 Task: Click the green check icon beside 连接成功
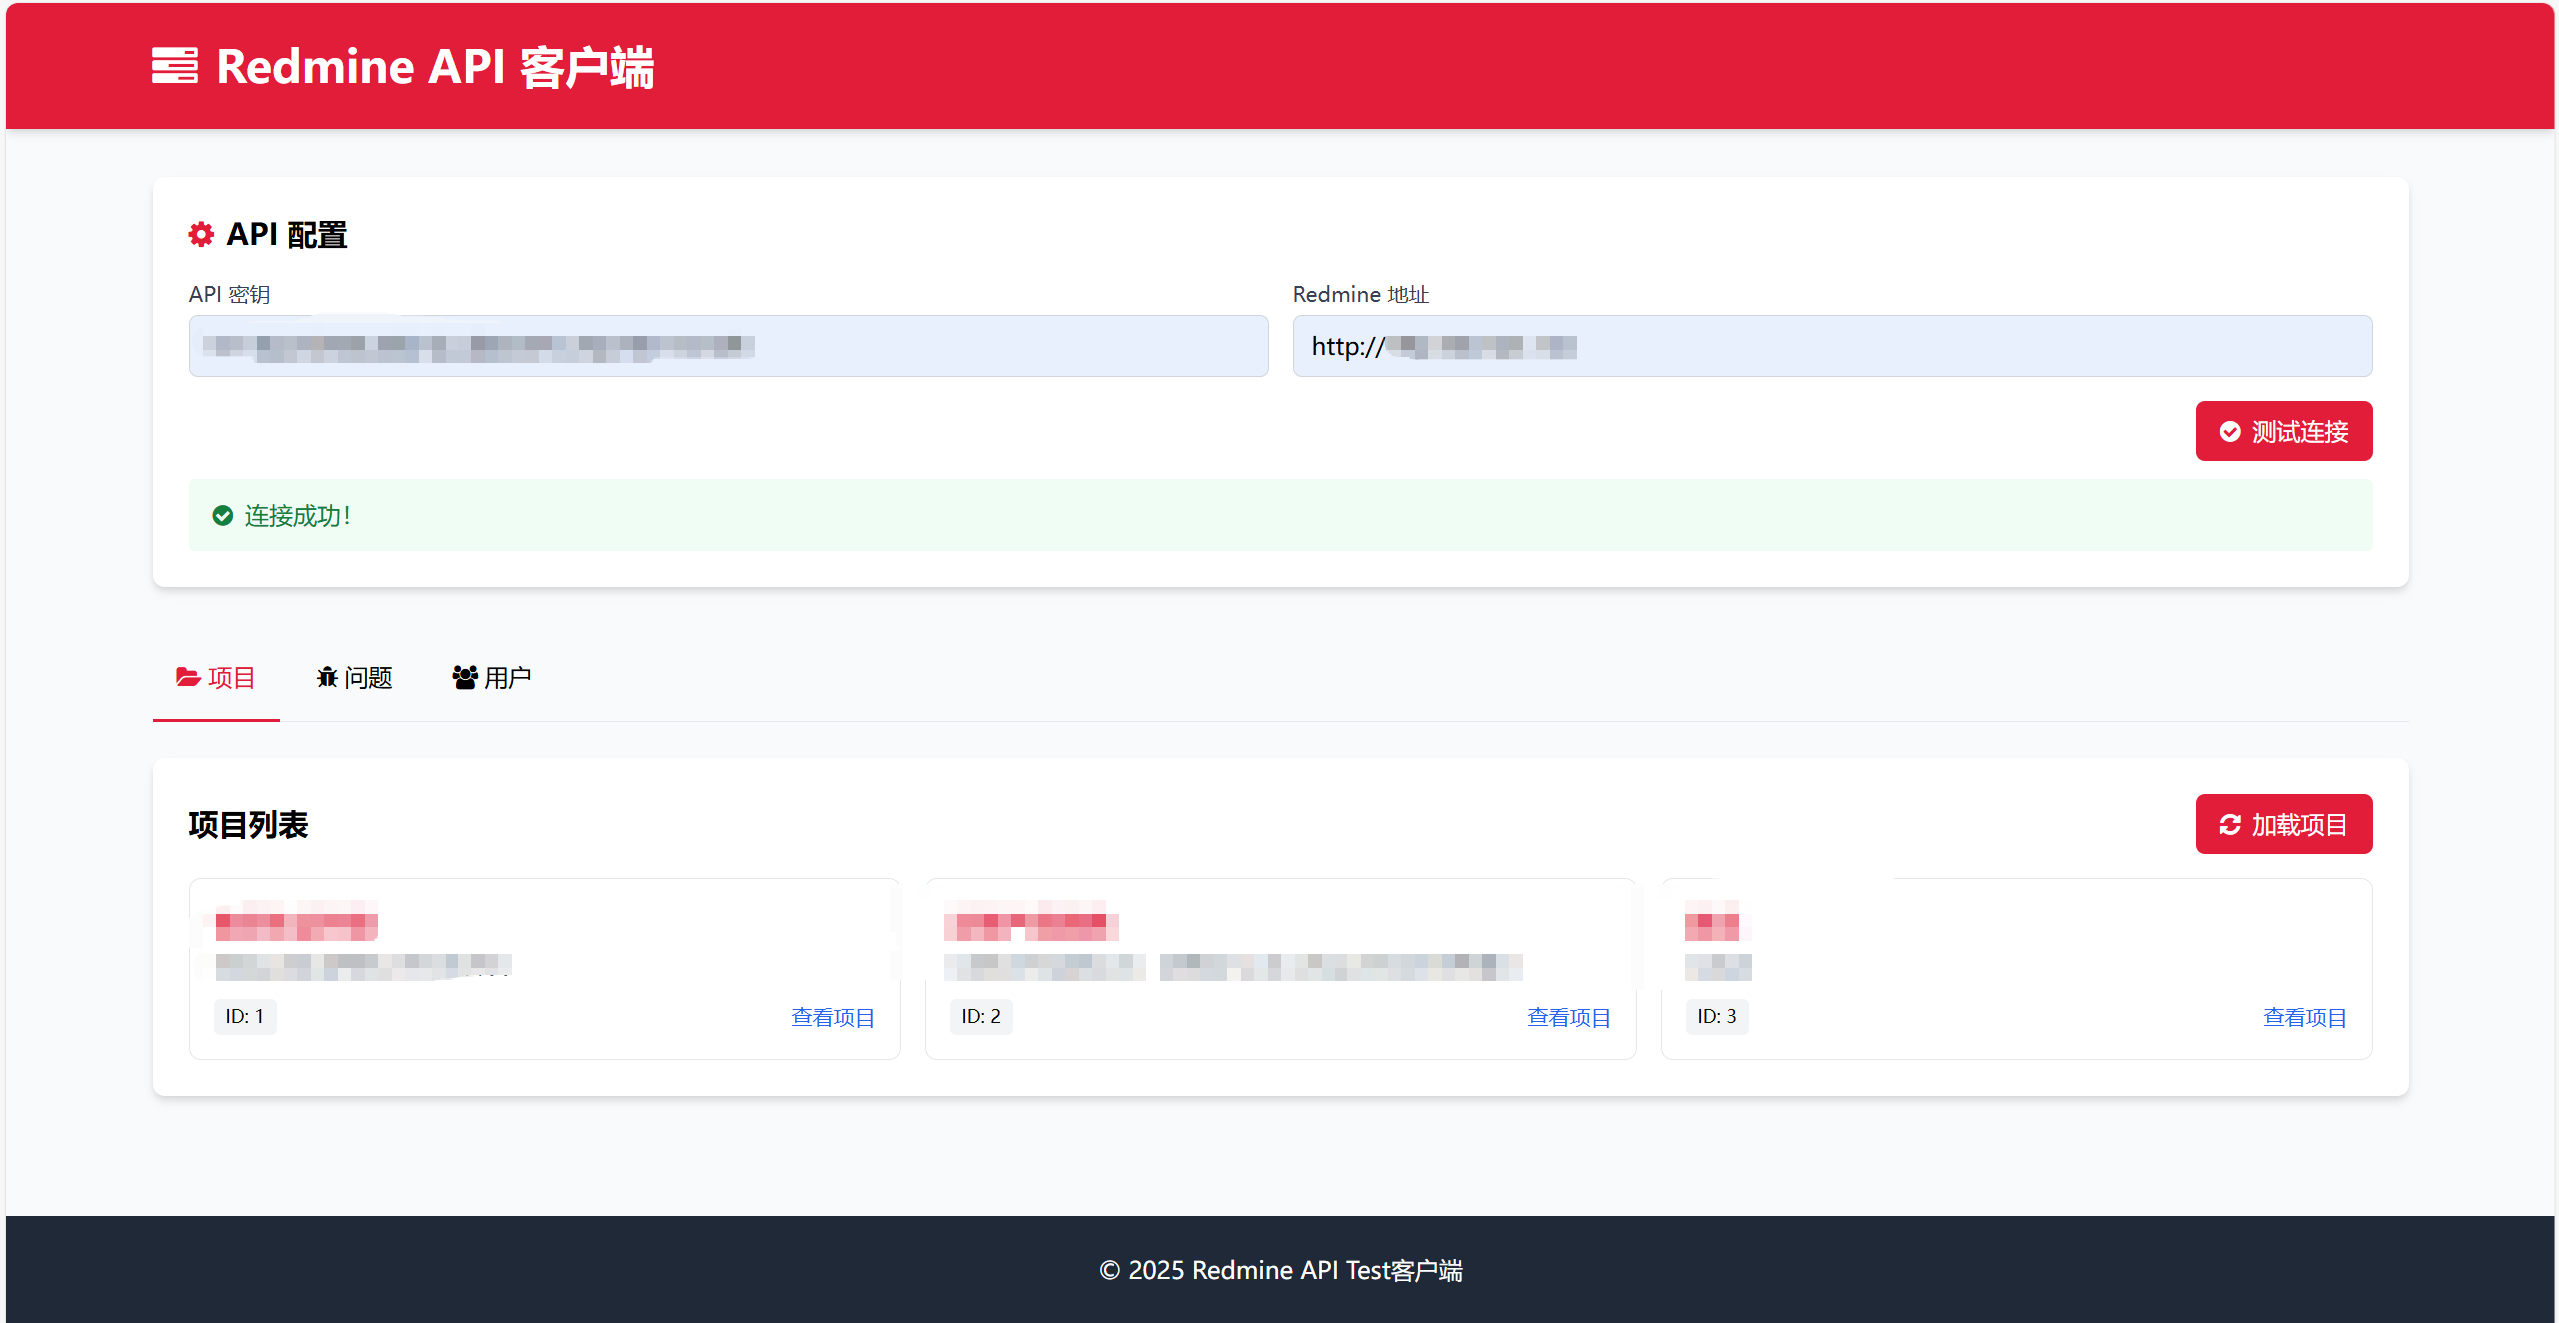221,515
